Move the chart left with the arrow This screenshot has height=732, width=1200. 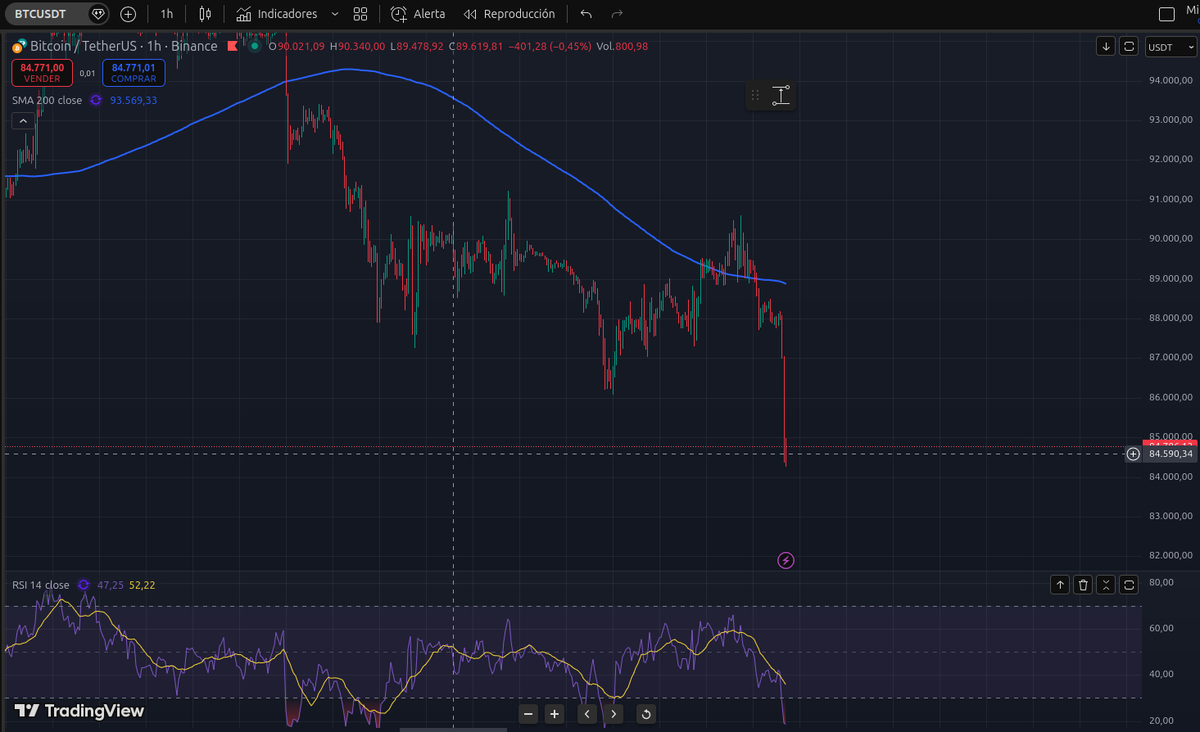point(587,713)
